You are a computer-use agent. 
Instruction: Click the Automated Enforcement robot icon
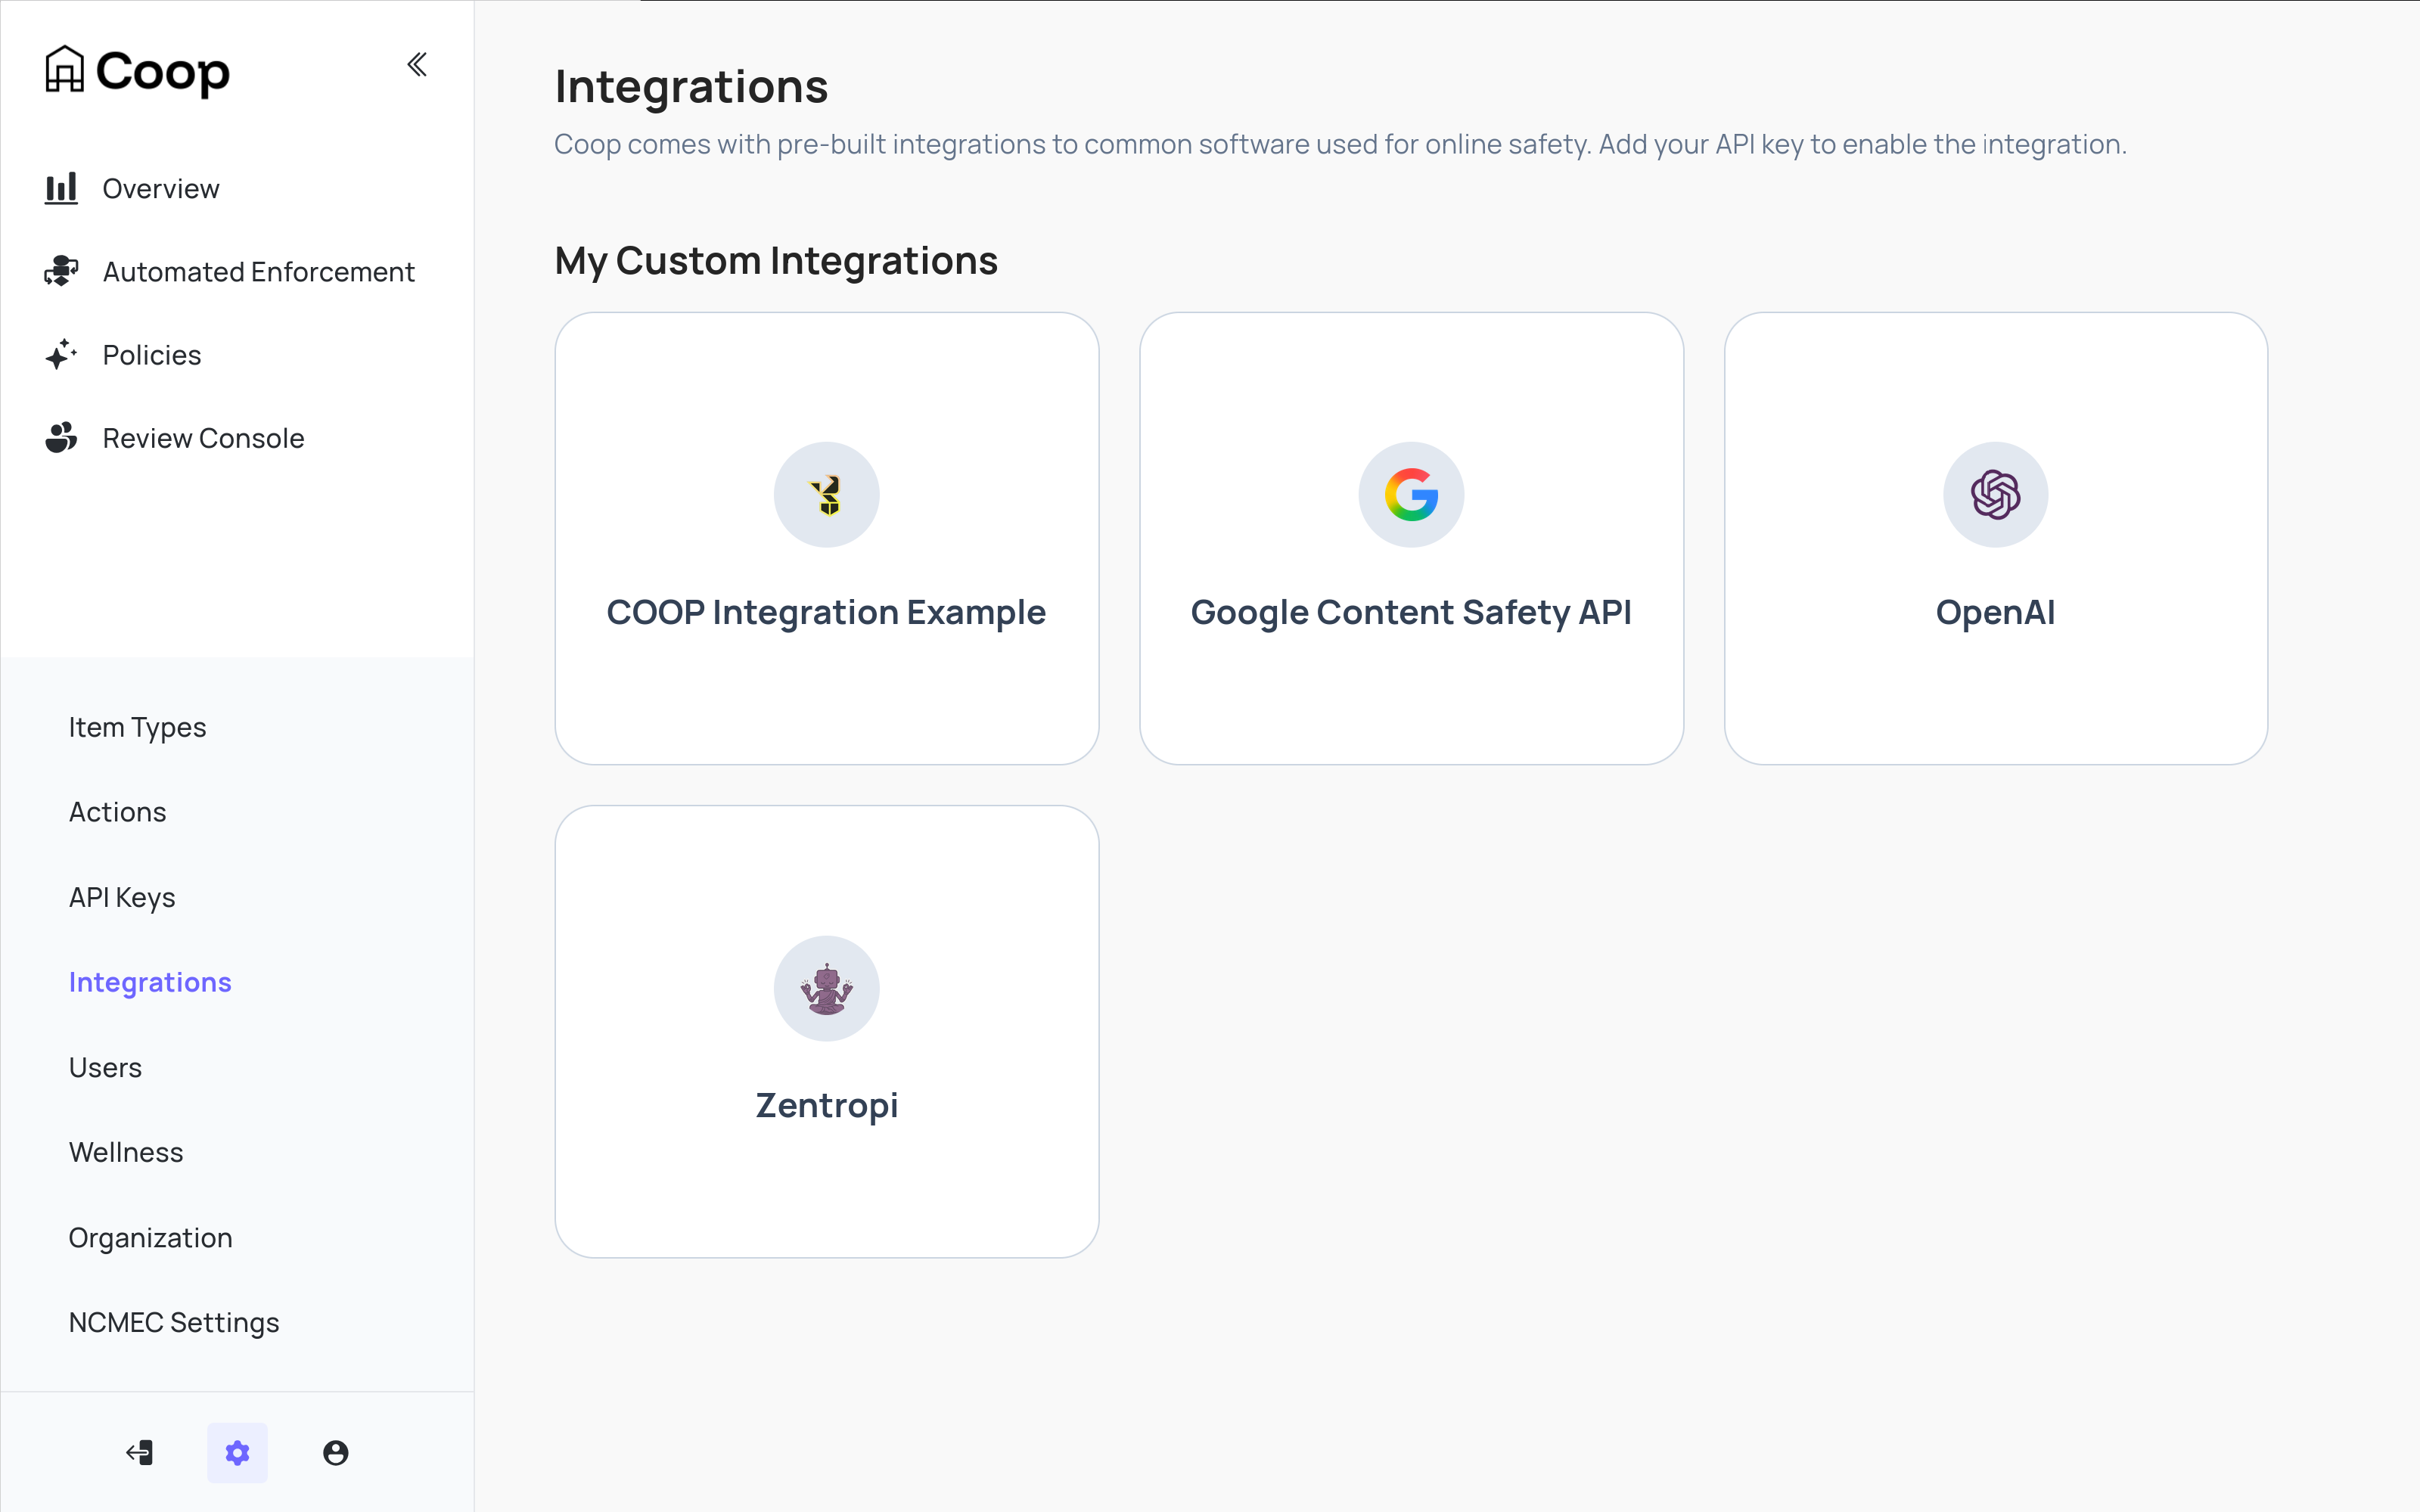[x=61, y=271]
